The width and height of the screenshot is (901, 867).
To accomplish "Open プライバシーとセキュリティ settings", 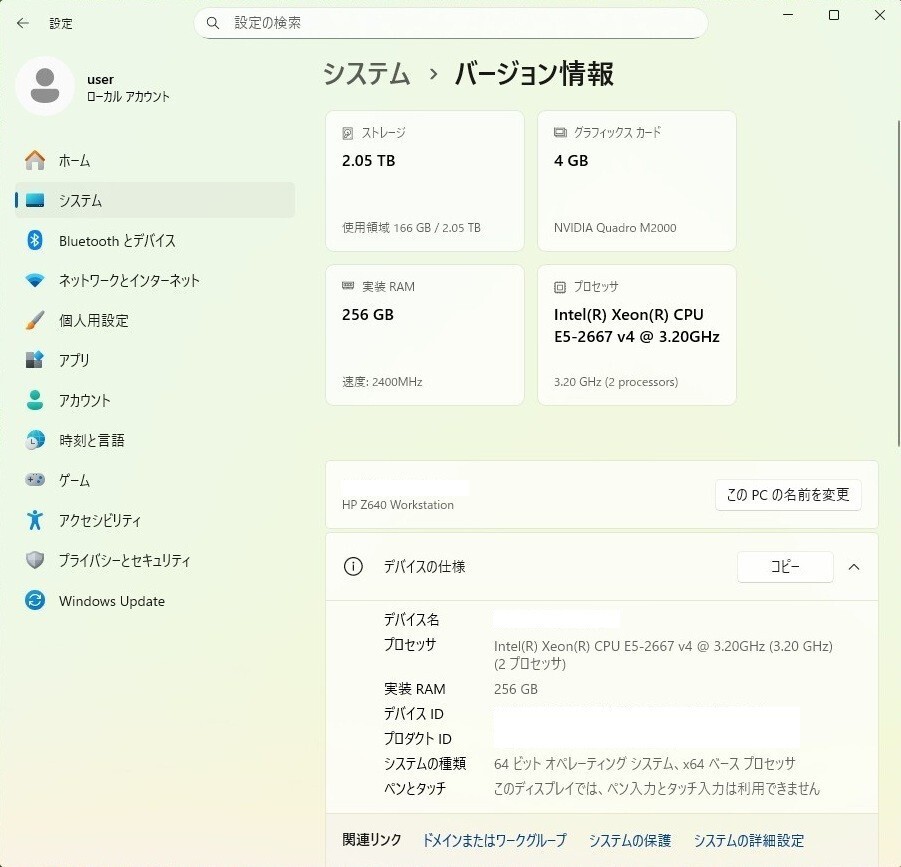I will pyautogui.click(x=124, y=561).
